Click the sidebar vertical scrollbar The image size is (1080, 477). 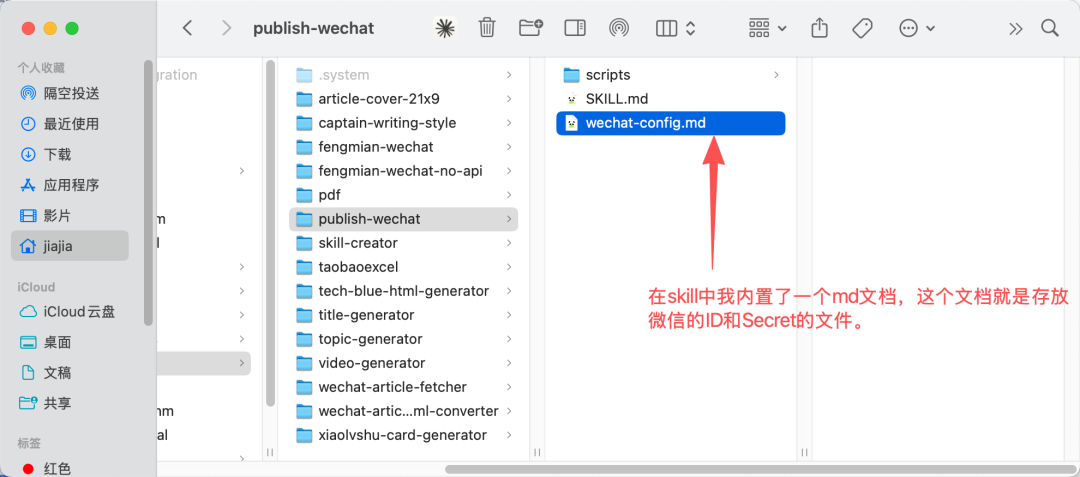coord(147,193)
